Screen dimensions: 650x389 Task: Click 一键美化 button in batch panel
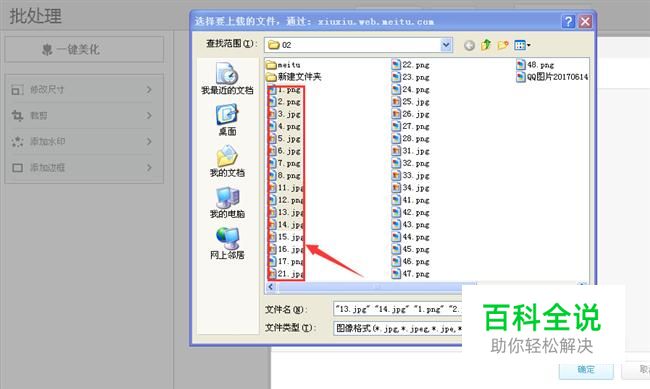tap(84, 49)
